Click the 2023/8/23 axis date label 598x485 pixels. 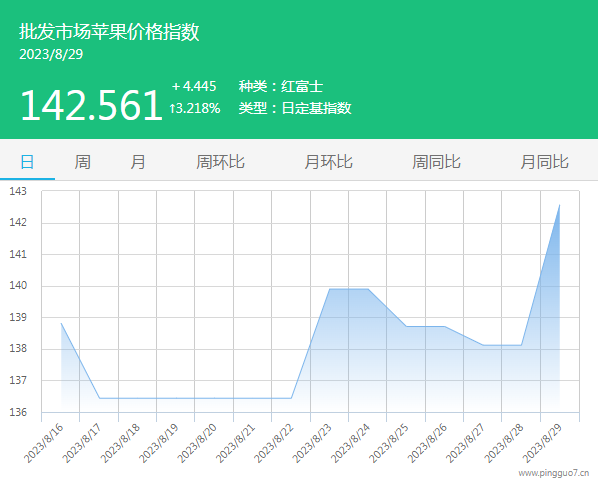point(313,443)
